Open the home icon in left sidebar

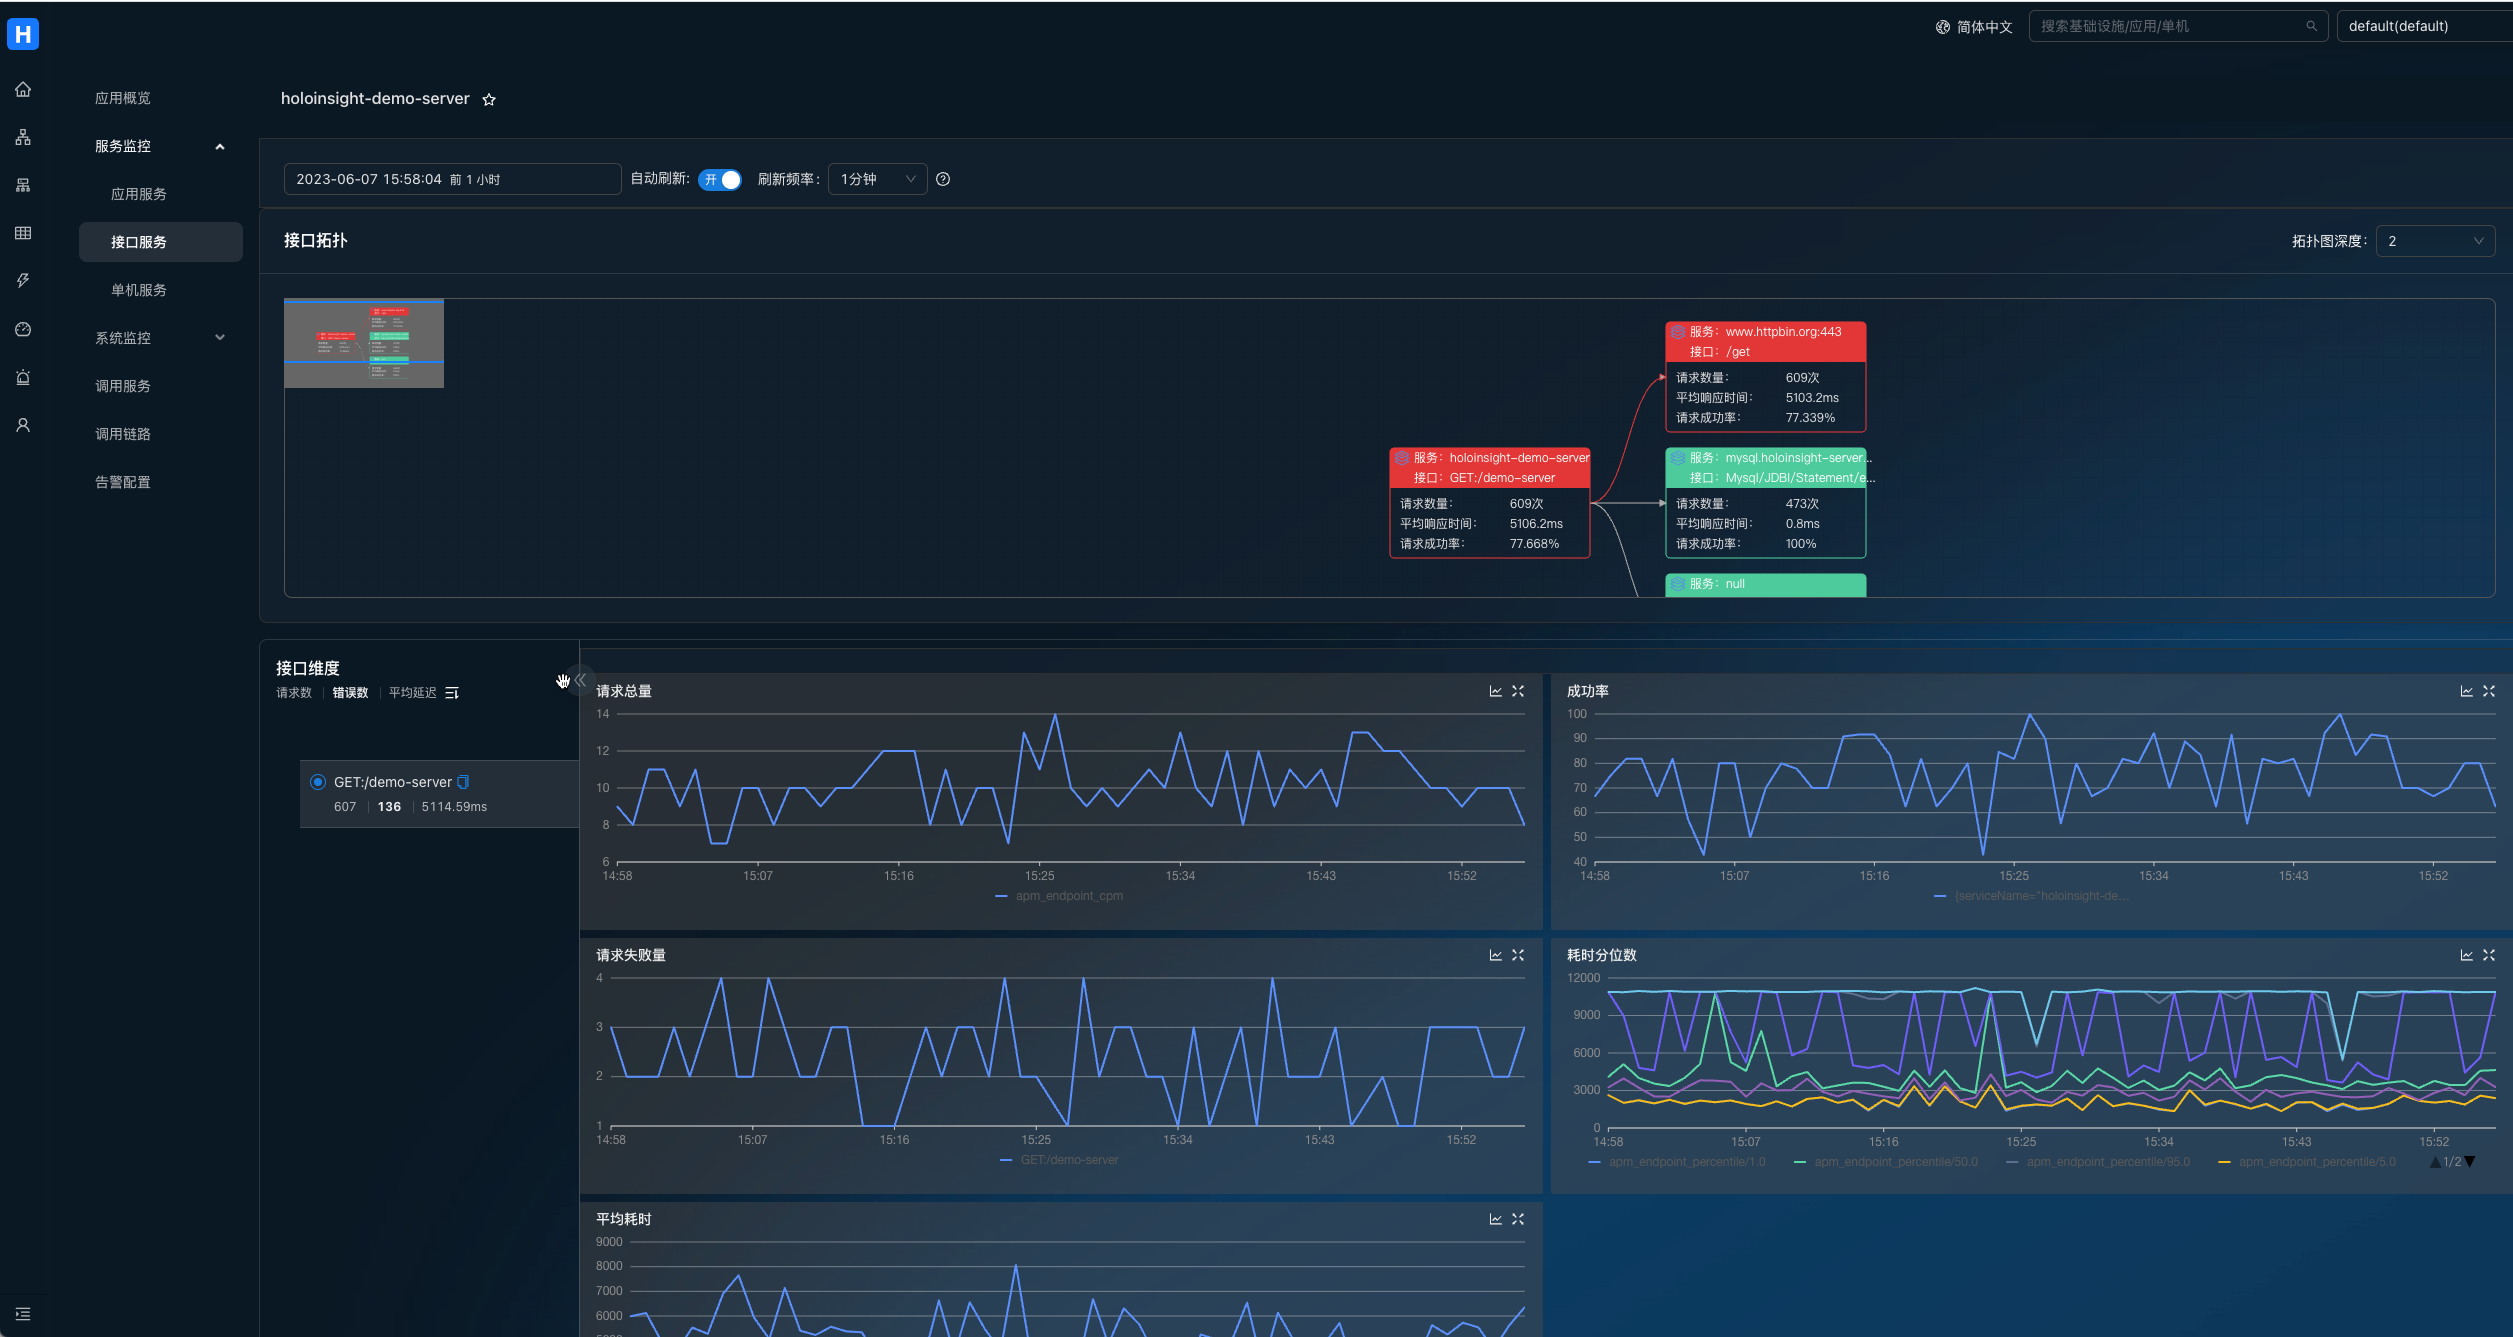coord(23,90)
